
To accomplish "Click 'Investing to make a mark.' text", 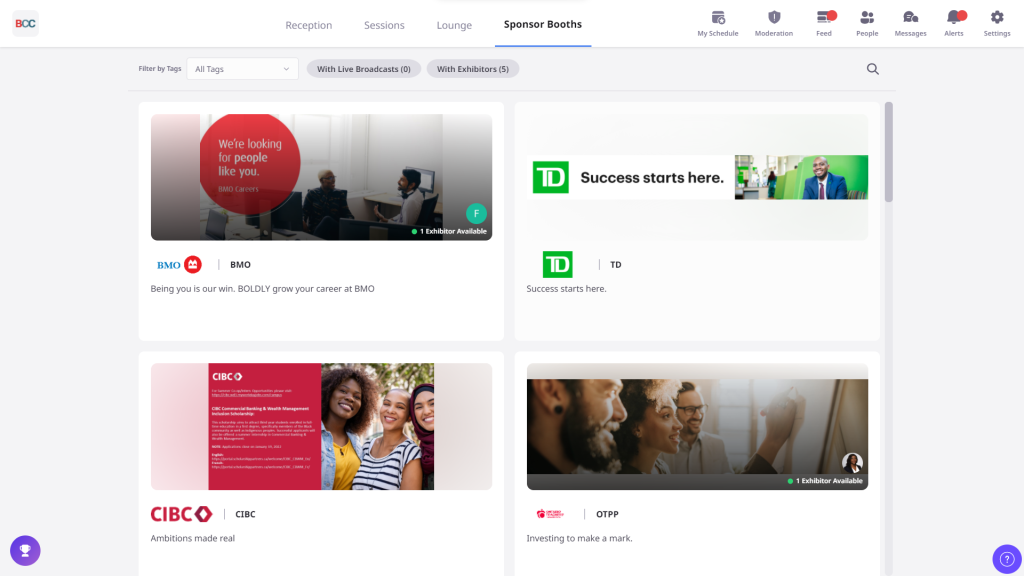I will tap(579, 538).
